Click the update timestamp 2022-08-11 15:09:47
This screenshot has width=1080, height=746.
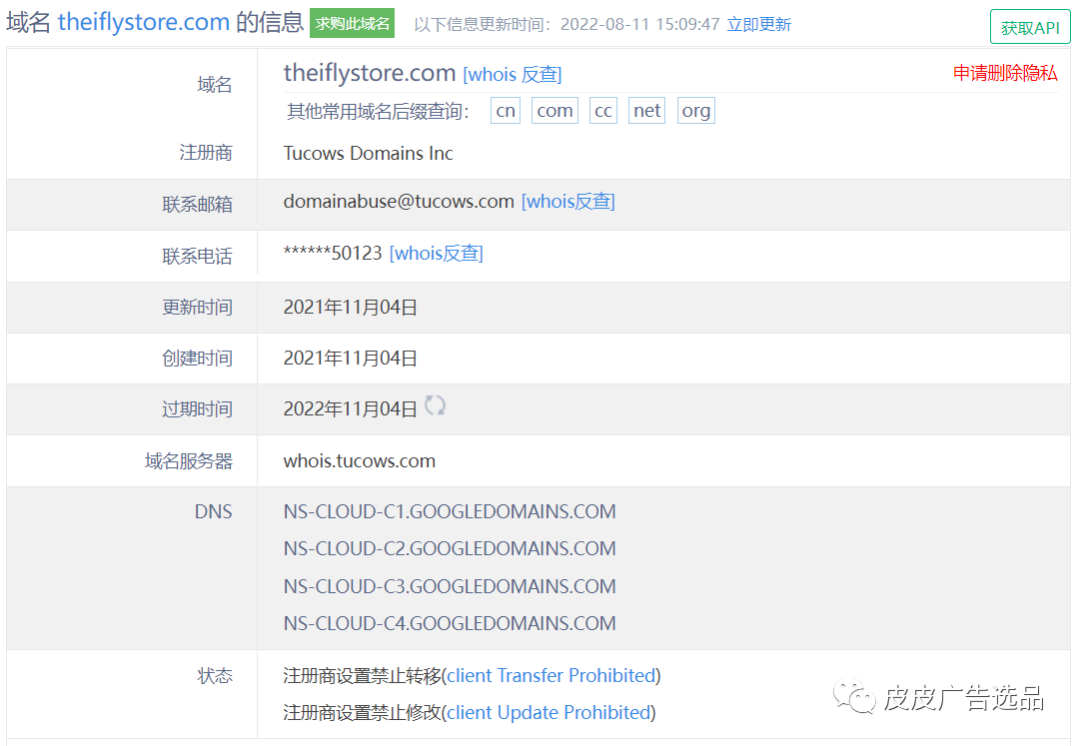pyautogui.click(x=640, y=25)
